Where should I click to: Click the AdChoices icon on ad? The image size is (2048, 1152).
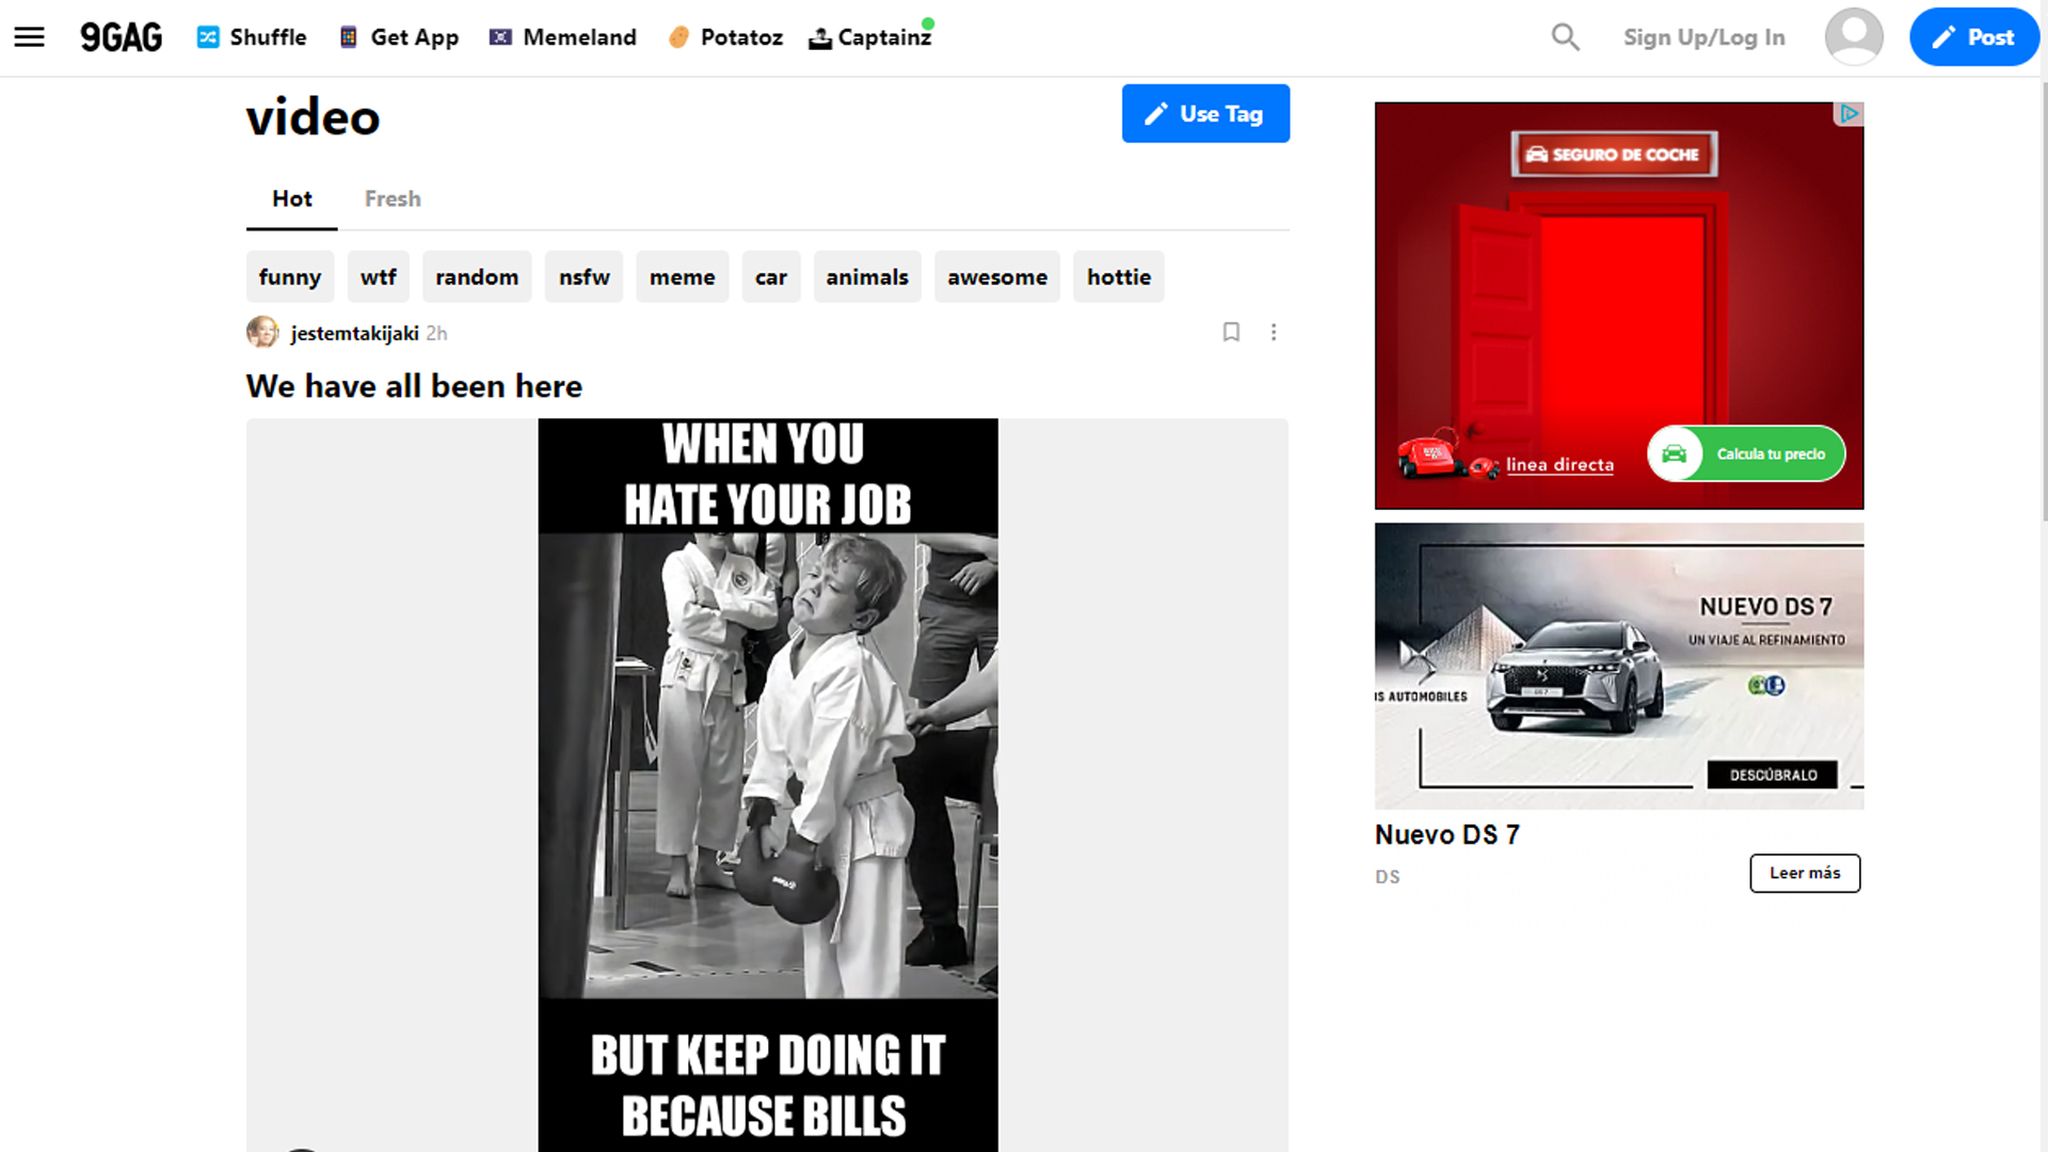[1849, 114]
